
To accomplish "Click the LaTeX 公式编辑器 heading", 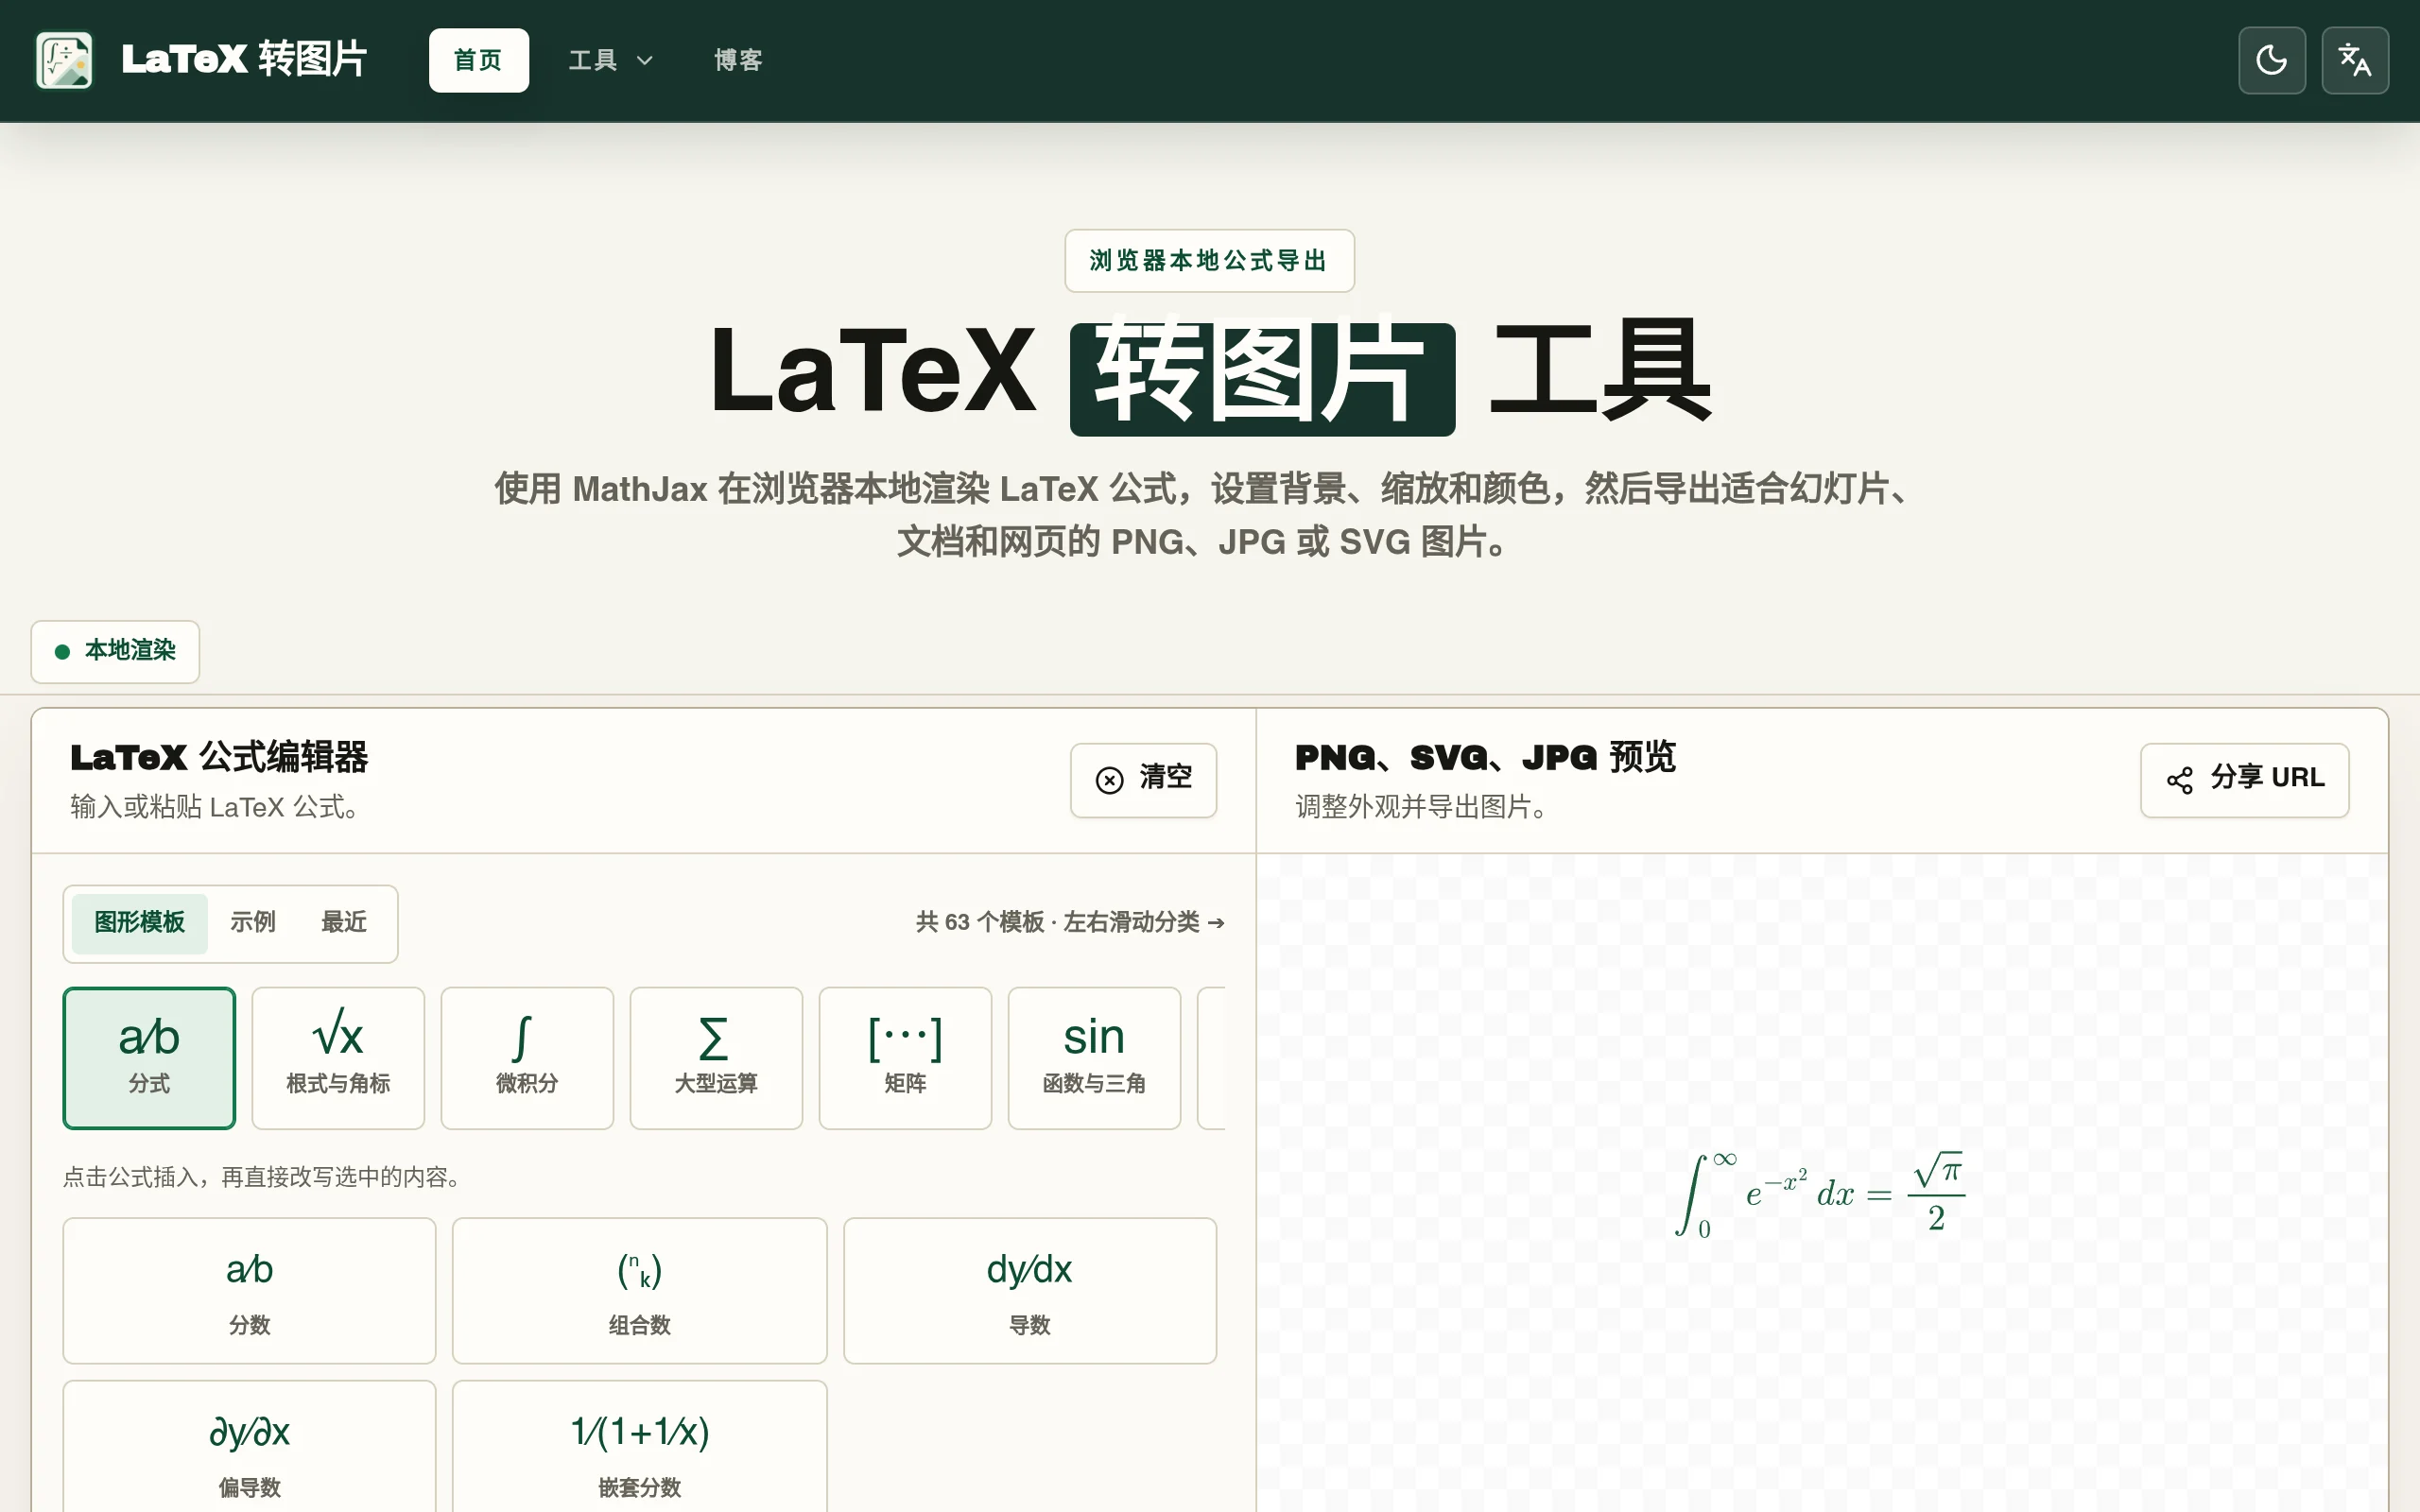I will point(219,757).
